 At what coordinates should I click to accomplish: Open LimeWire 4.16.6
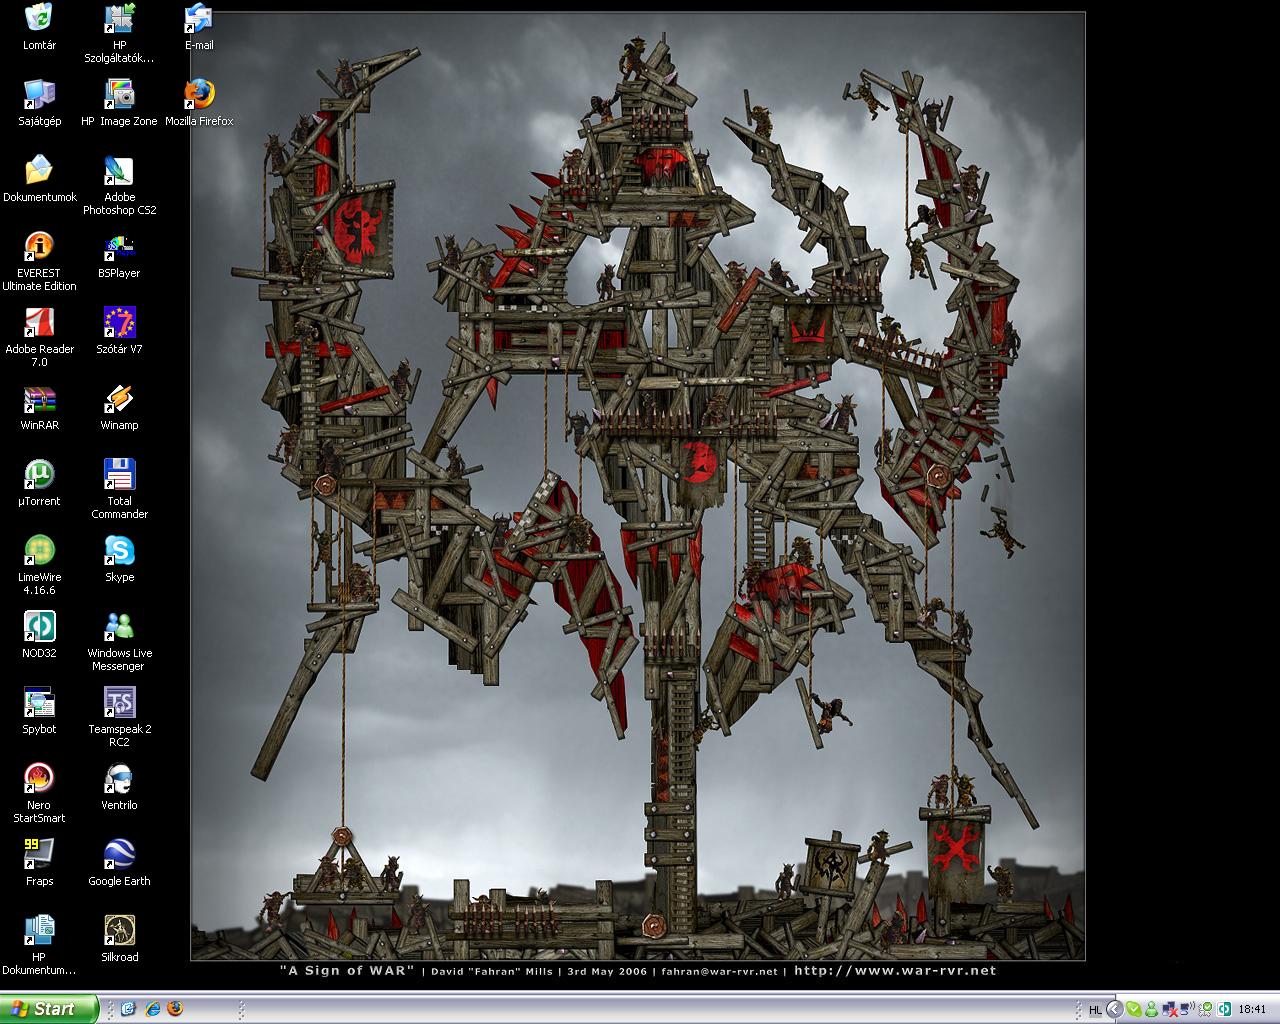pyautogui.click(x=39, y=551)
